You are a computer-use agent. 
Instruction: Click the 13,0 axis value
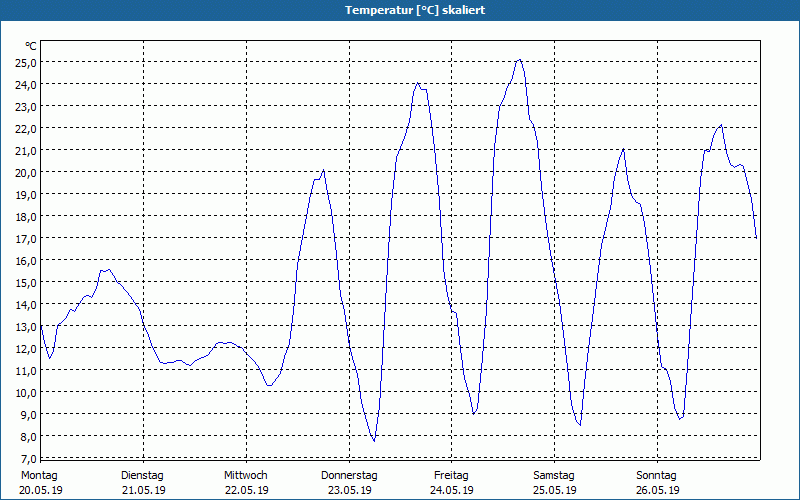coord(26,327)
